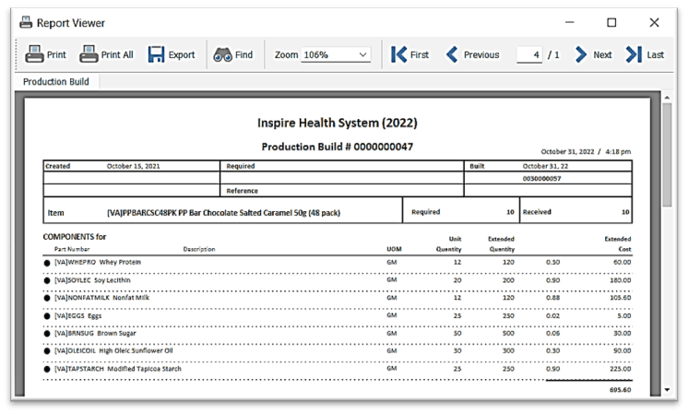Click the Description column header
The width and height of the screenshot is (688, 414).
(x=199, y=249)
